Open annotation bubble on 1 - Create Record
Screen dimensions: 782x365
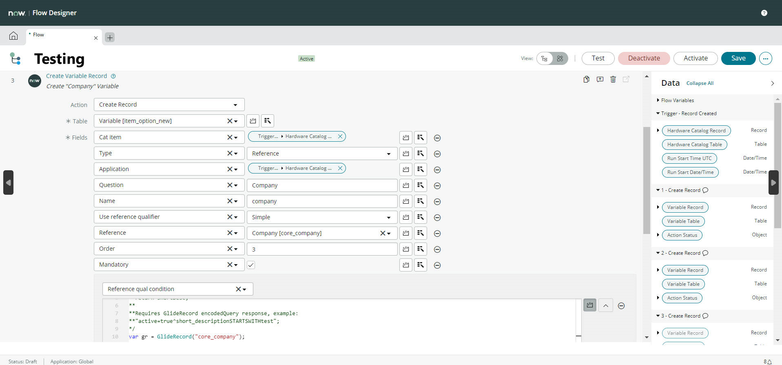point(705,190)
